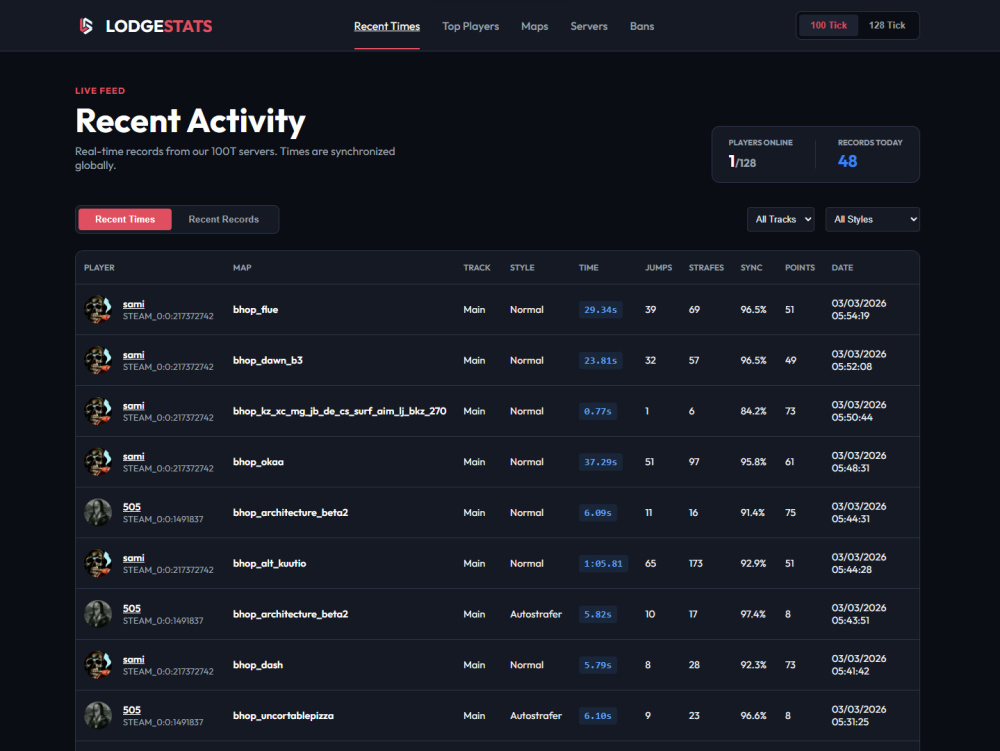This screenshot has width=1000, height=751.
Task: Open the Maps page
Action: pyautogui.click(x=534, y=26)
